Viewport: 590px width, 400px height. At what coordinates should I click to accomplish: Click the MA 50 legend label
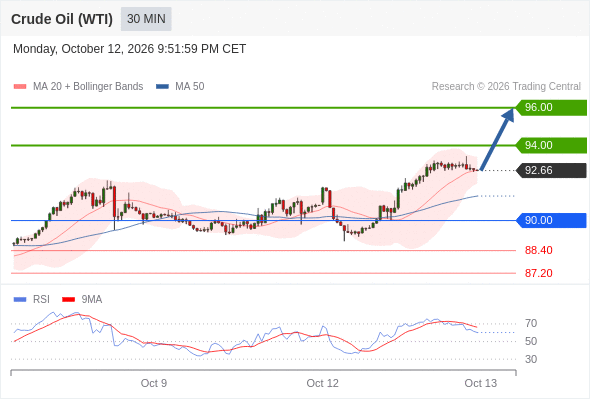[x=190, y=87]
